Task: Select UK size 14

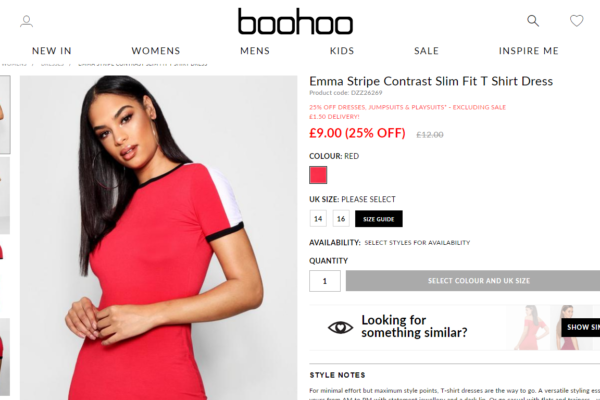Action: click(x=318, y=219)
